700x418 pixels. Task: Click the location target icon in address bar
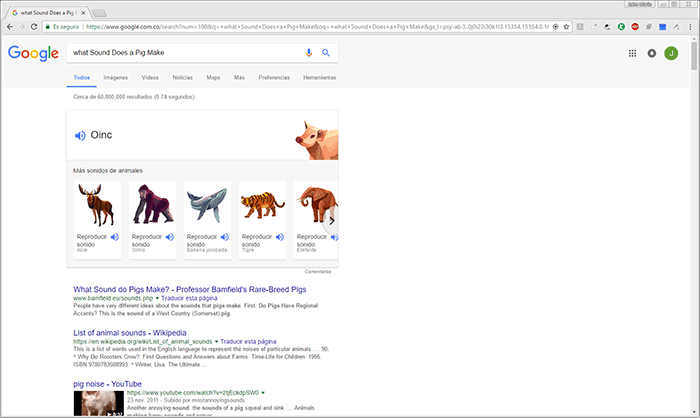tap(555, 27)
